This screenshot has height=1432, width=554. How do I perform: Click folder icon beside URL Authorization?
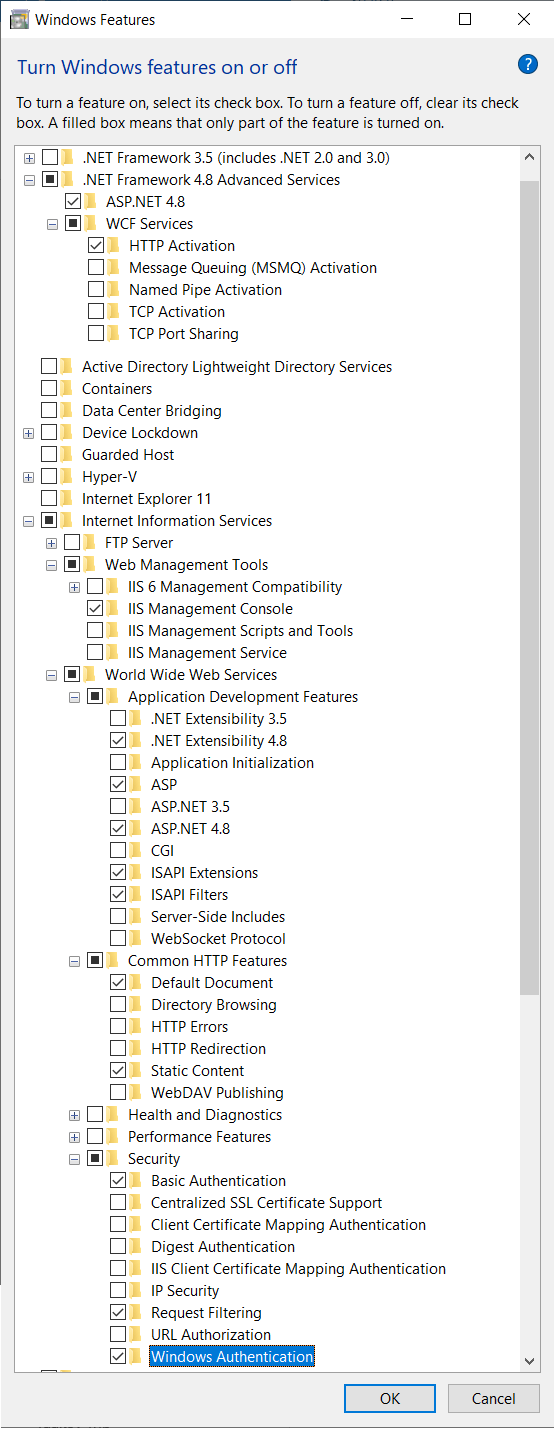pos(137,1335)
